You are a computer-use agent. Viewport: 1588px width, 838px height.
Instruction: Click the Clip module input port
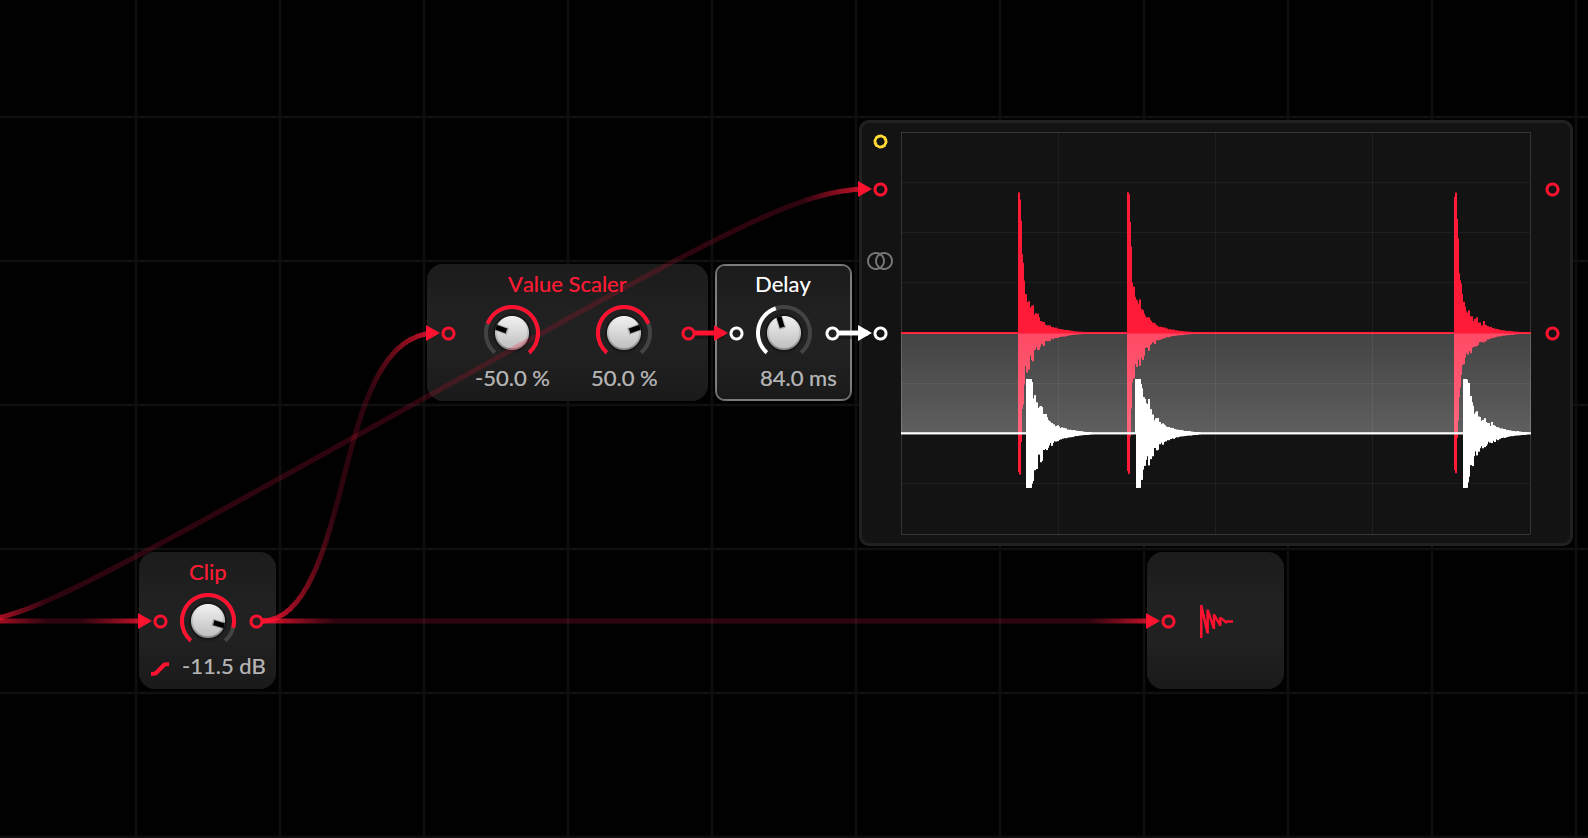[160, 621]
